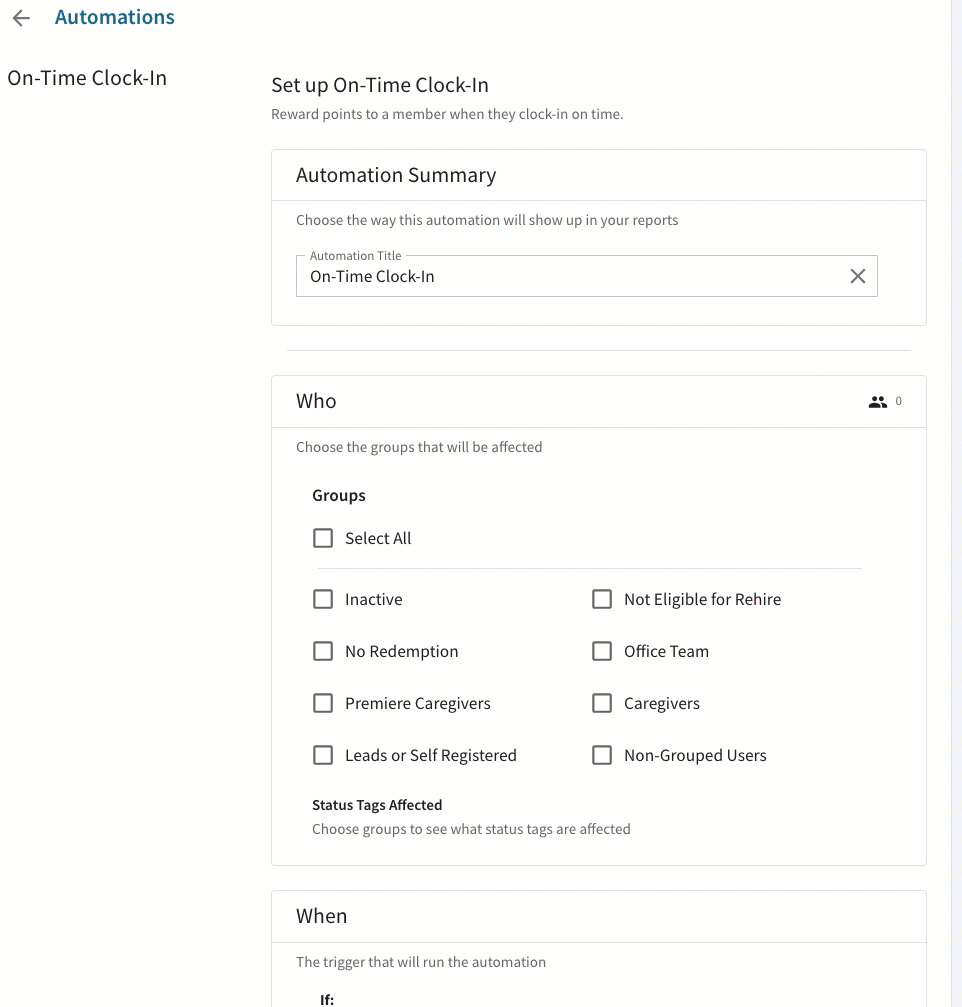Click the When section heading
962x1007 pixels.
coord(321,916)
